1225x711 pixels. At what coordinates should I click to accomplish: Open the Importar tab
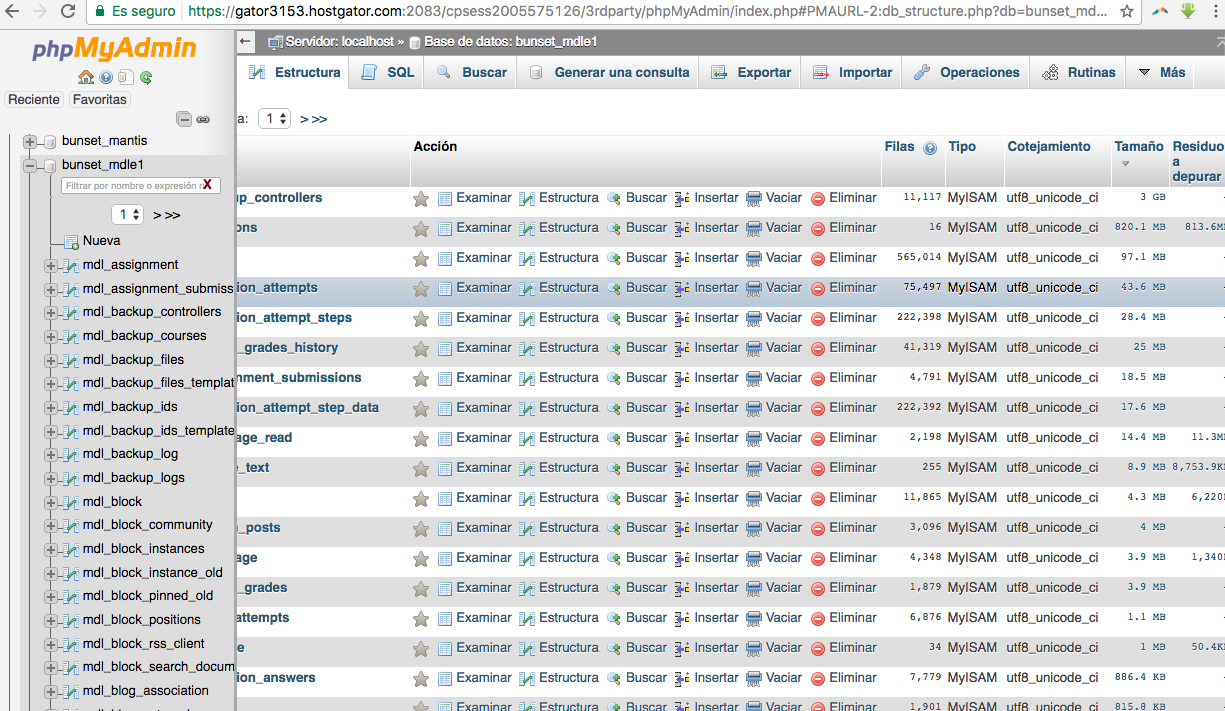pos(852,72)
